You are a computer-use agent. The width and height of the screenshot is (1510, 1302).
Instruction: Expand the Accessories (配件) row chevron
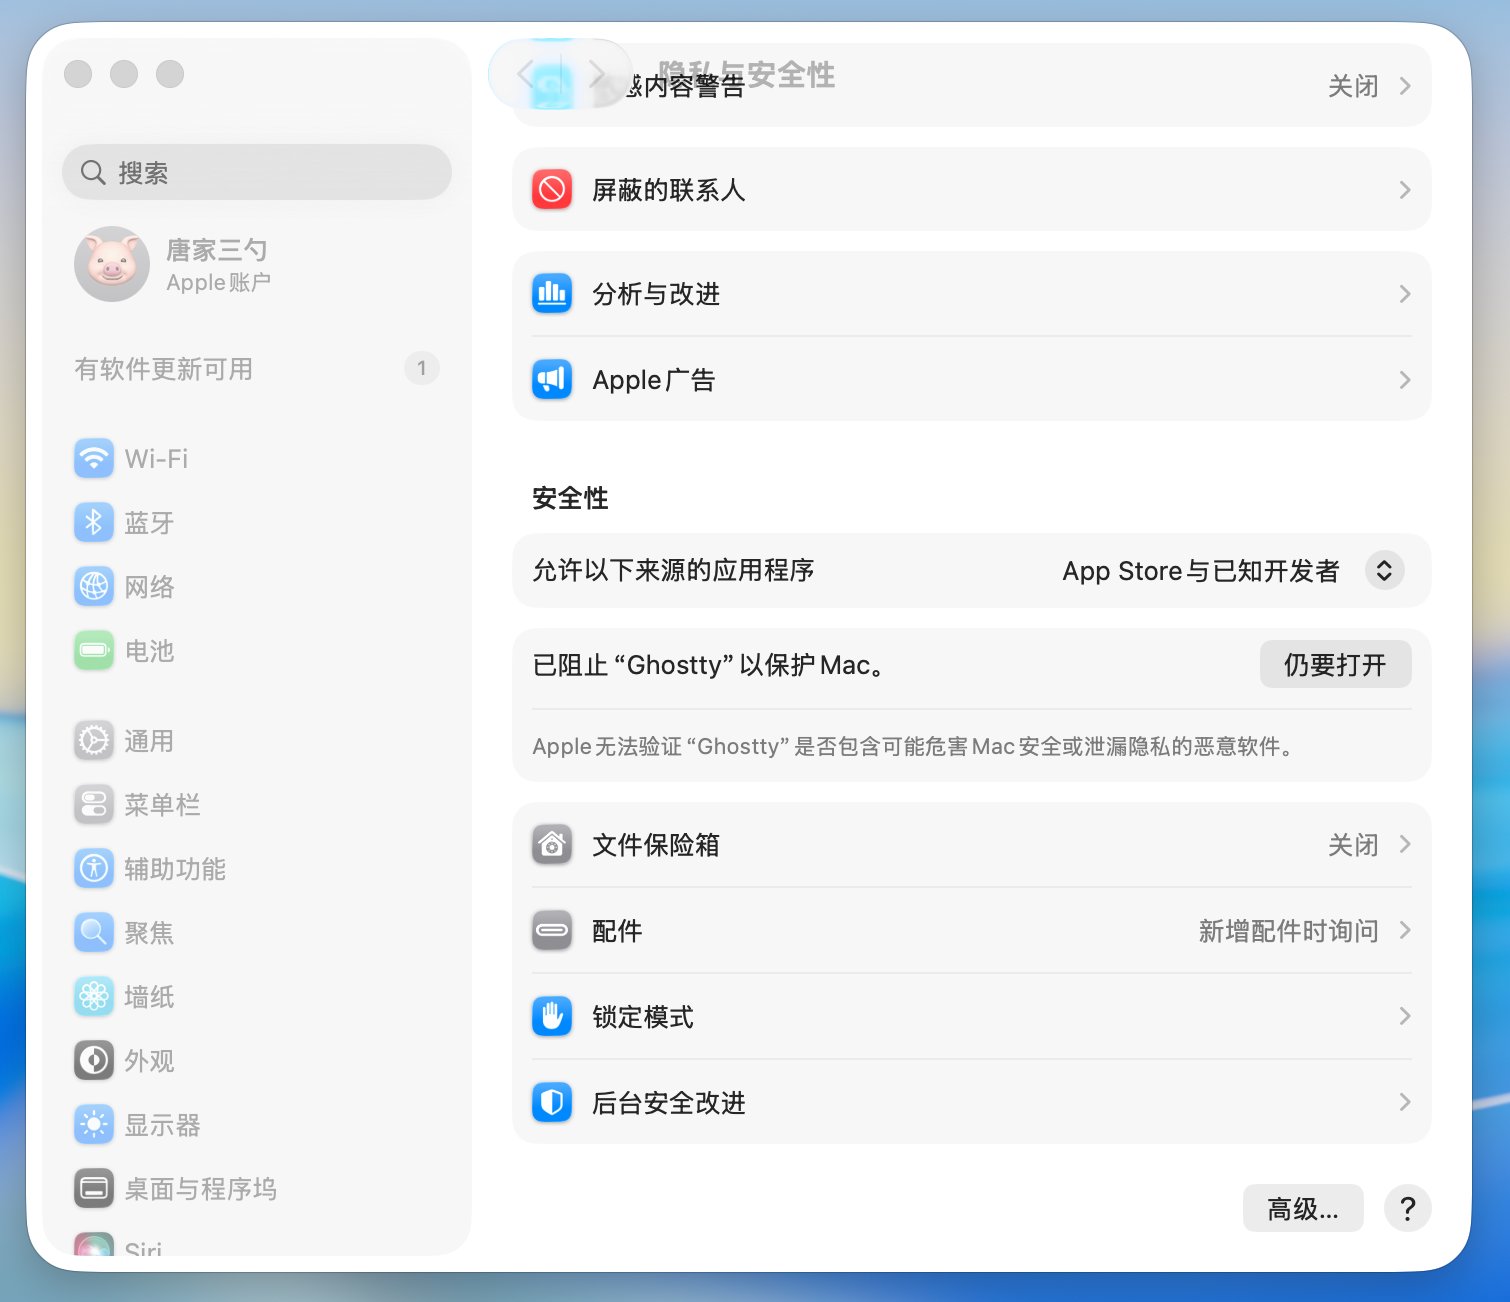point(1405,930)
